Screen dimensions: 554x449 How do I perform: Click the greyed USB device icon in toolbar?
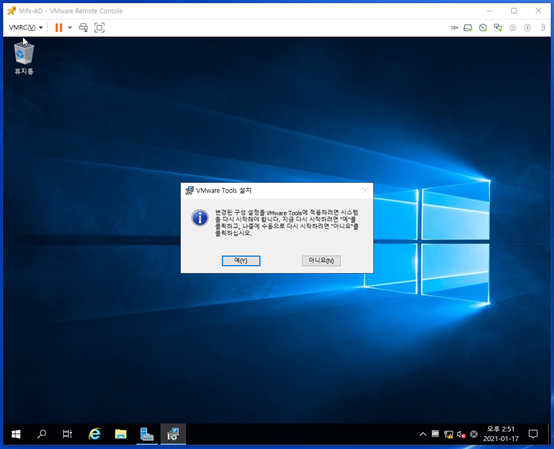pyautogui.click(x=528, y=28)
